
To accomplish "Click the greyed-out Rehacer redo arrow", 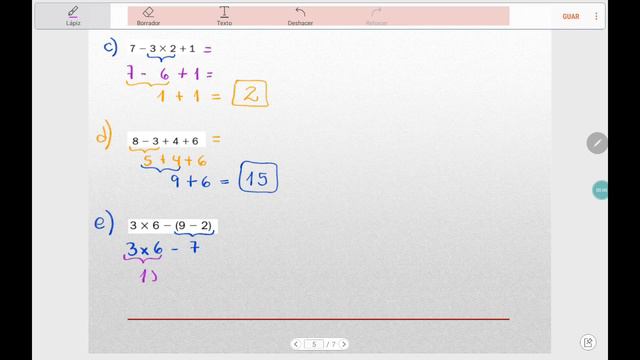I will pos(376,16).
